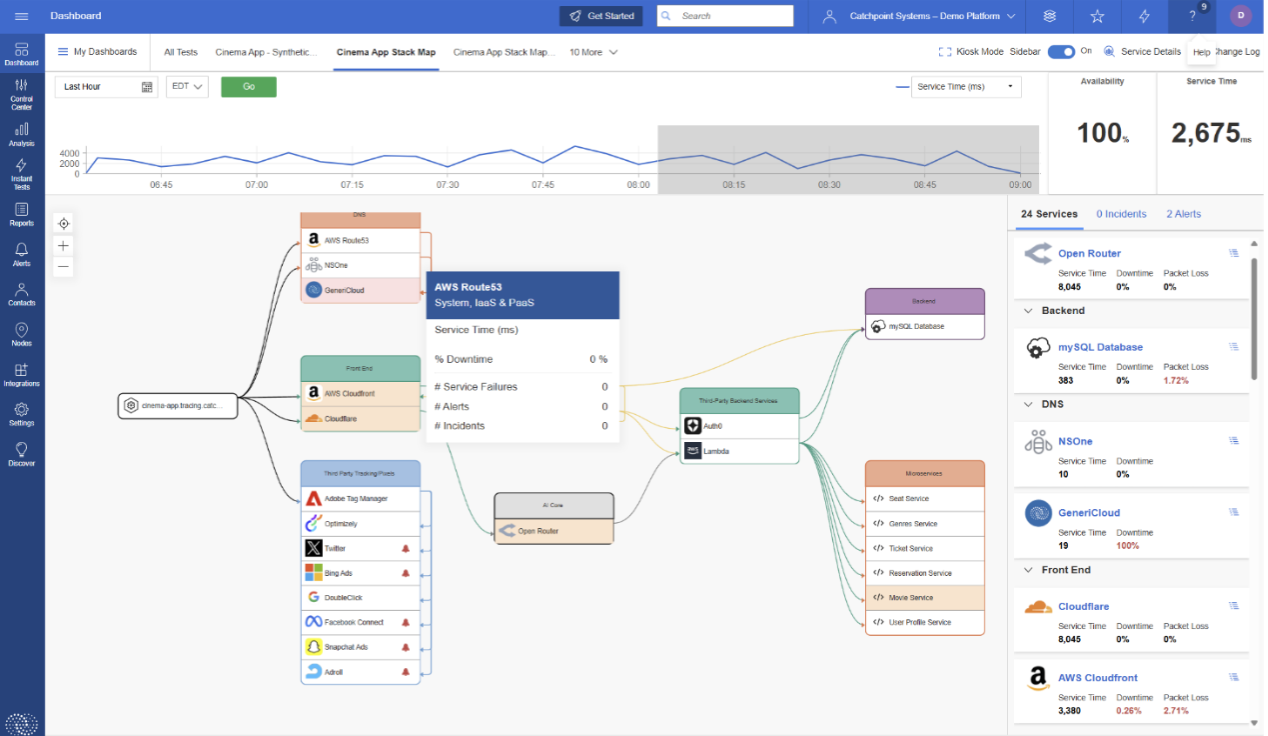Open the Nodes sidebar section
This screenshot has height=736, width=1268.
tap(21, 334)
